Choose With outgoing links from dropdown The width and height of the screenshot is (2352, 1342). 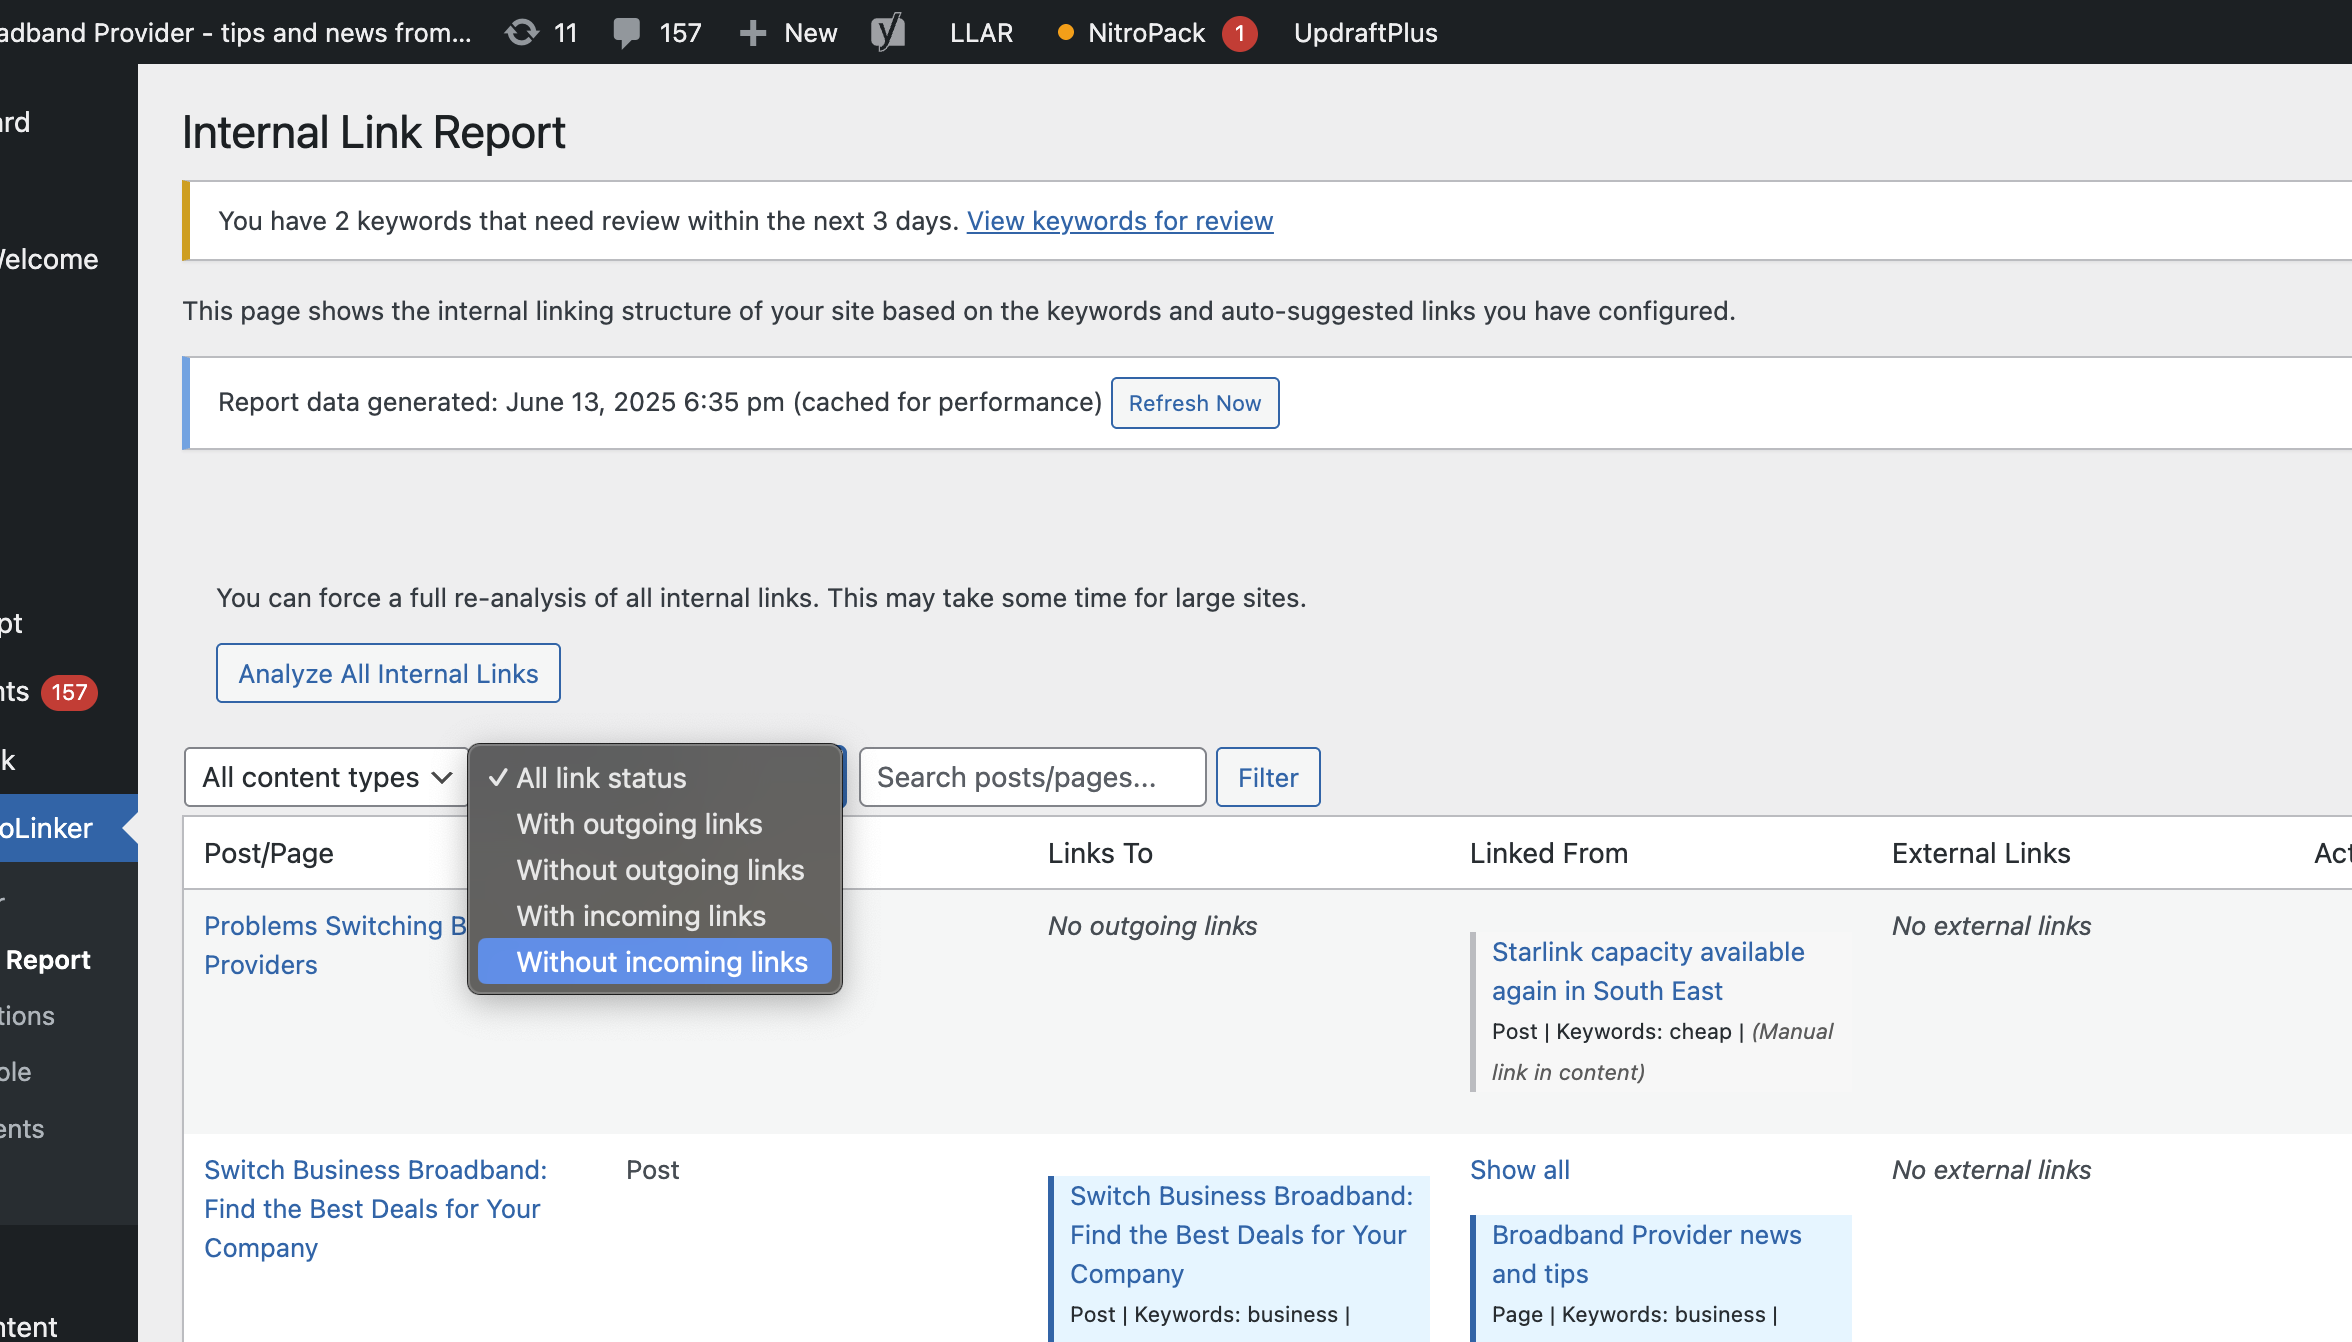click(639, 824)
